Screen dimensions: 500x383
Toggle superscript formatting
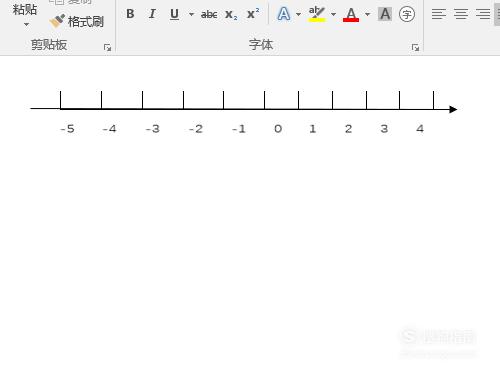253,14
